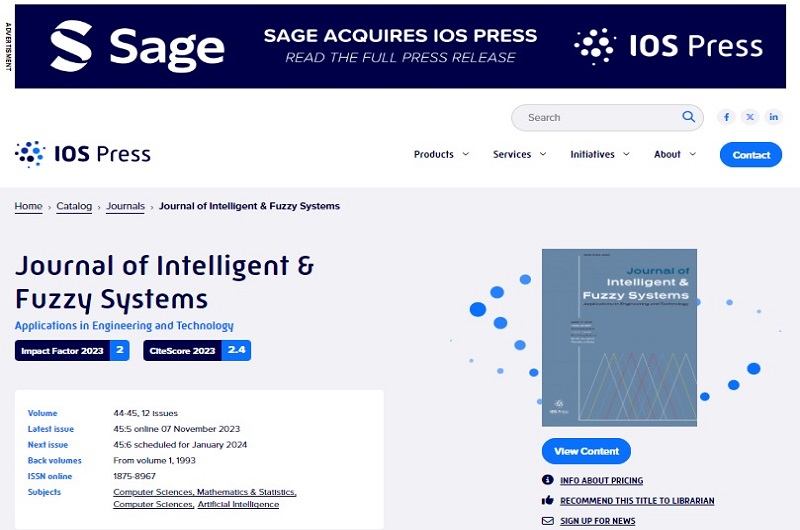Open Computer Sciences, Mathematics & Statistics subject link
Image resolution: width=800 pixels, height=530 pixels.
tap(205, 492)
